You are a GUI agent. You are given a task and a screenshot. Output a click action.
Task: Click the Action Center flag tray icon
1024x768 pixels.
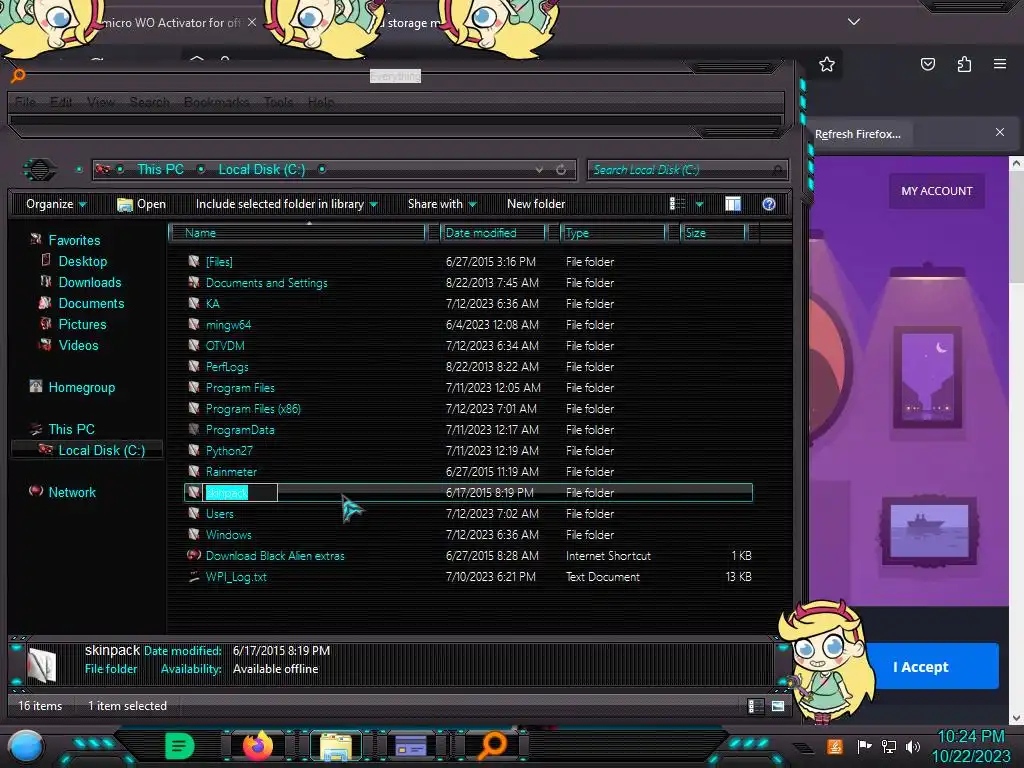point(864,746)
